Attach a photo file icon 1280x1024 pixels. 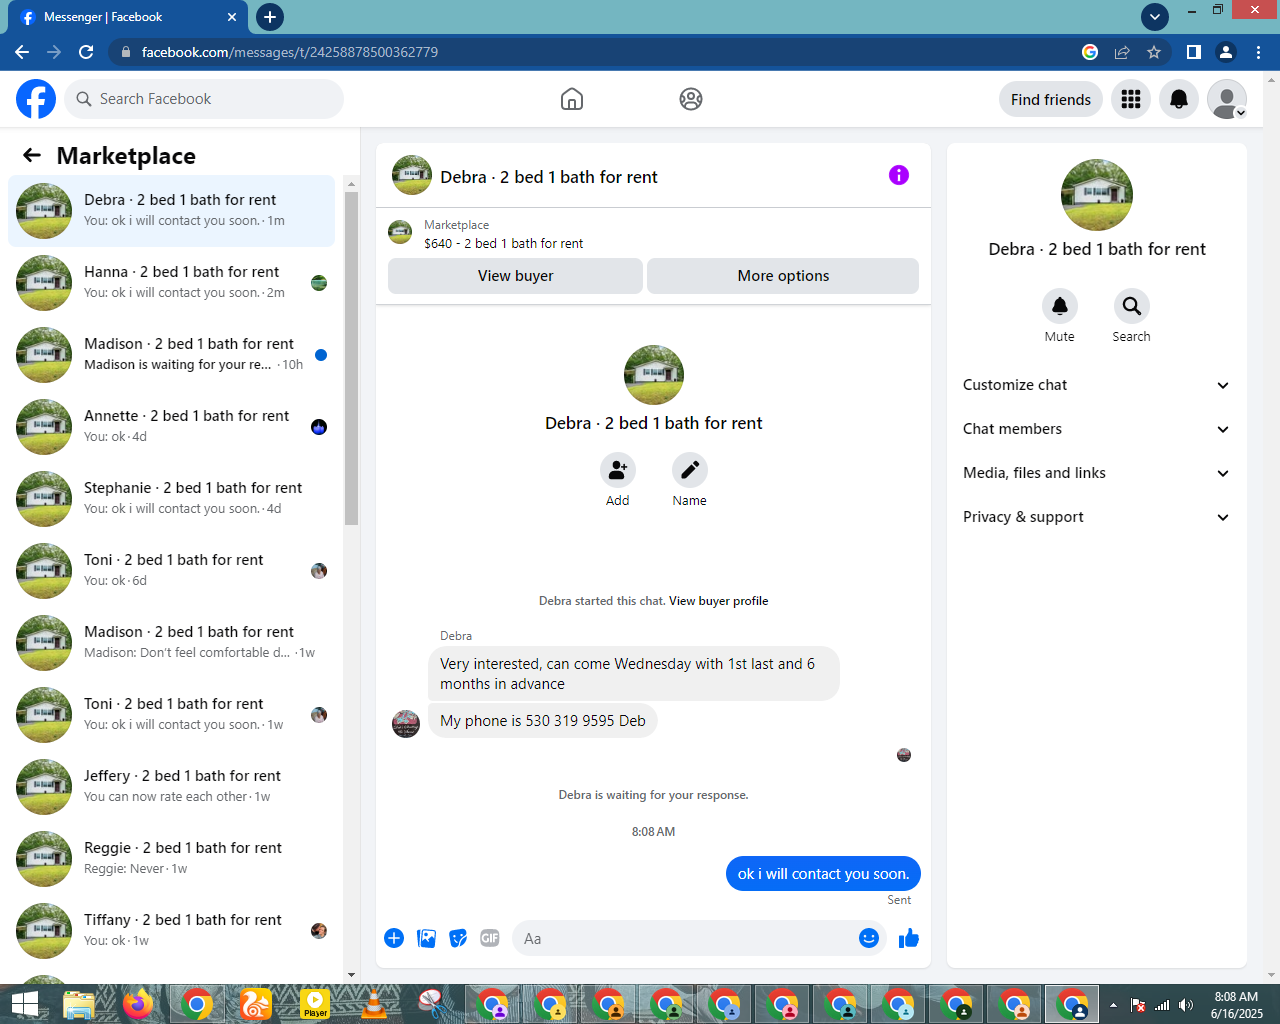426,938
